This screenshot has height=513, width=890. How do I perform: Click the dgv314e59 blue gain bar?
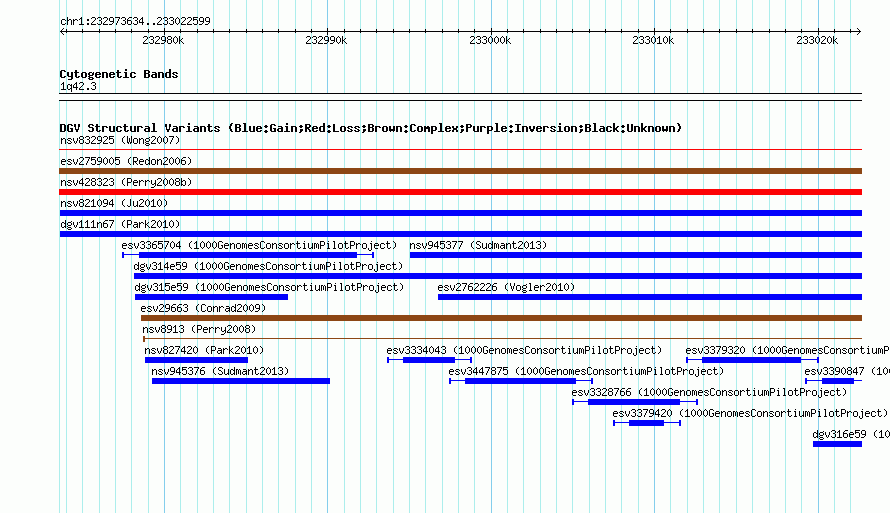tap(498, 276)
